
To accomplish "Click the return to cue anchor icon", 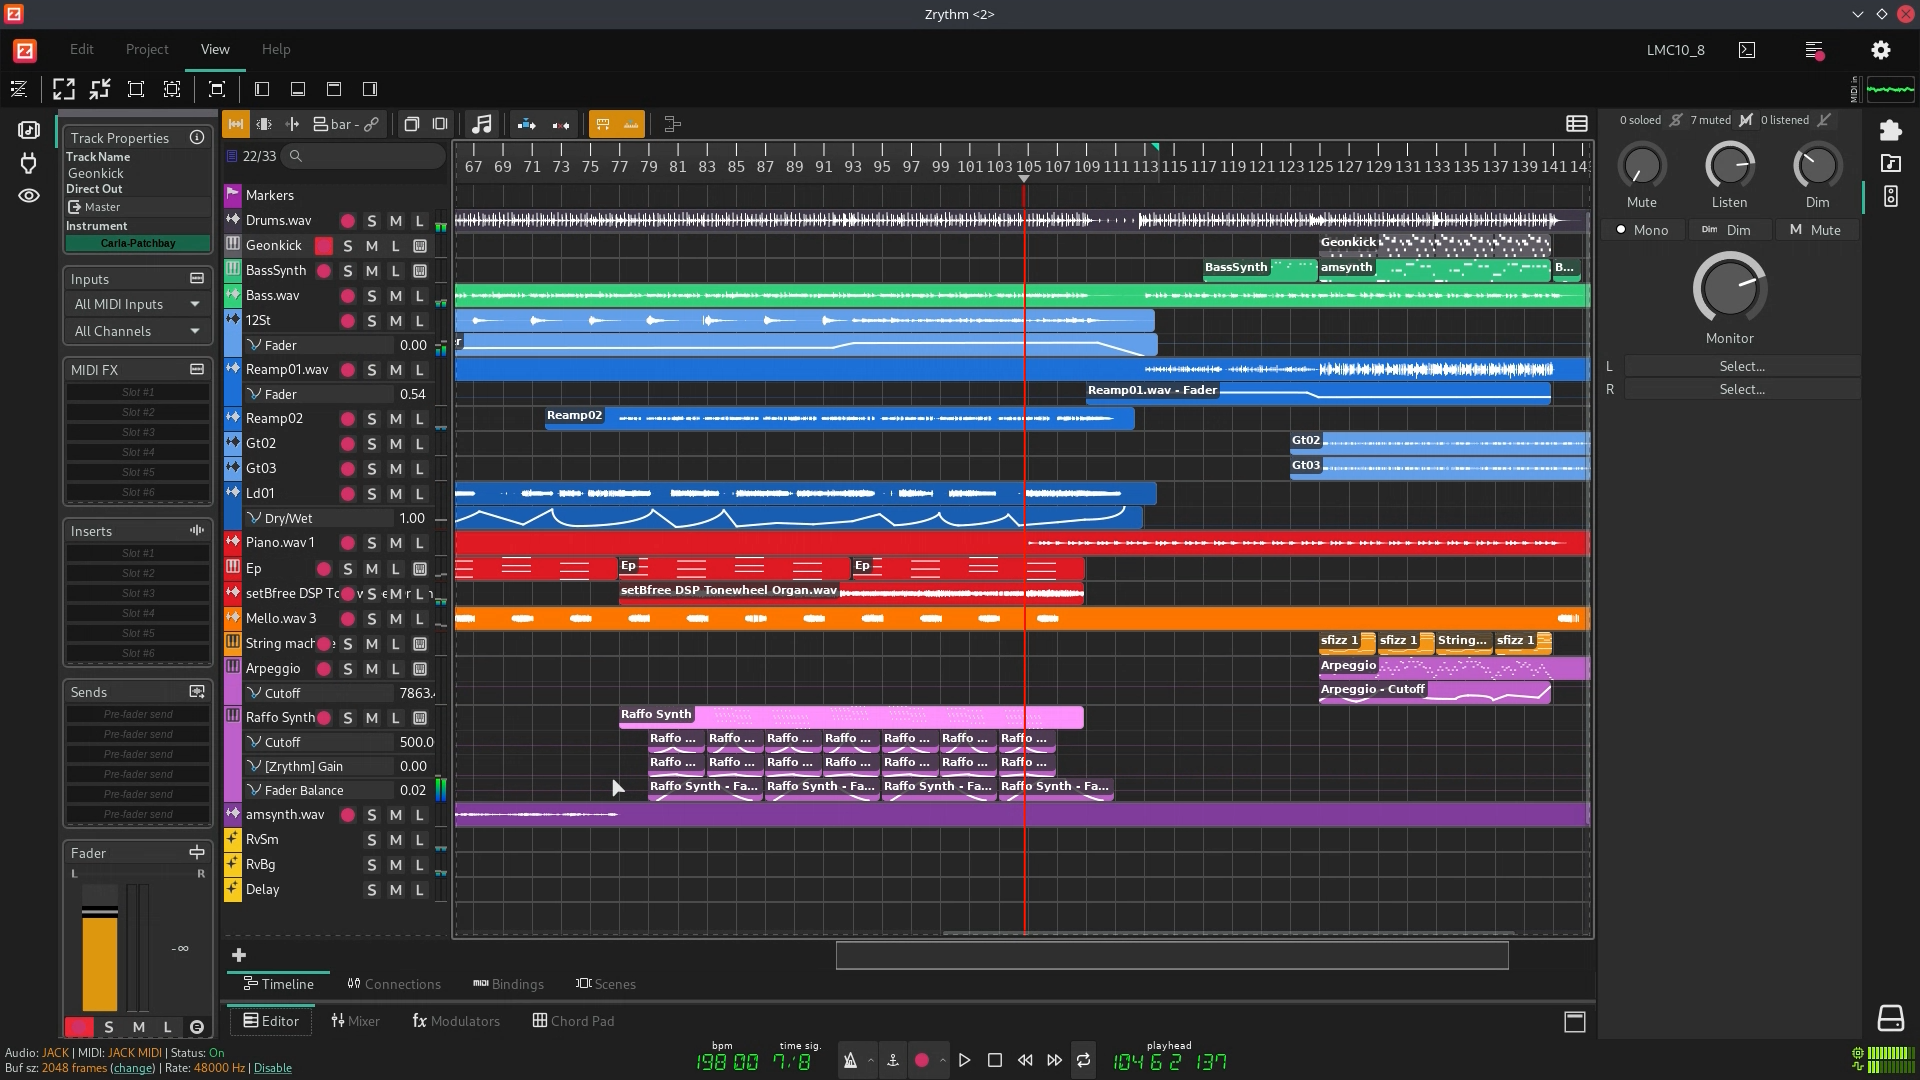I will (x=893, y=1061).
